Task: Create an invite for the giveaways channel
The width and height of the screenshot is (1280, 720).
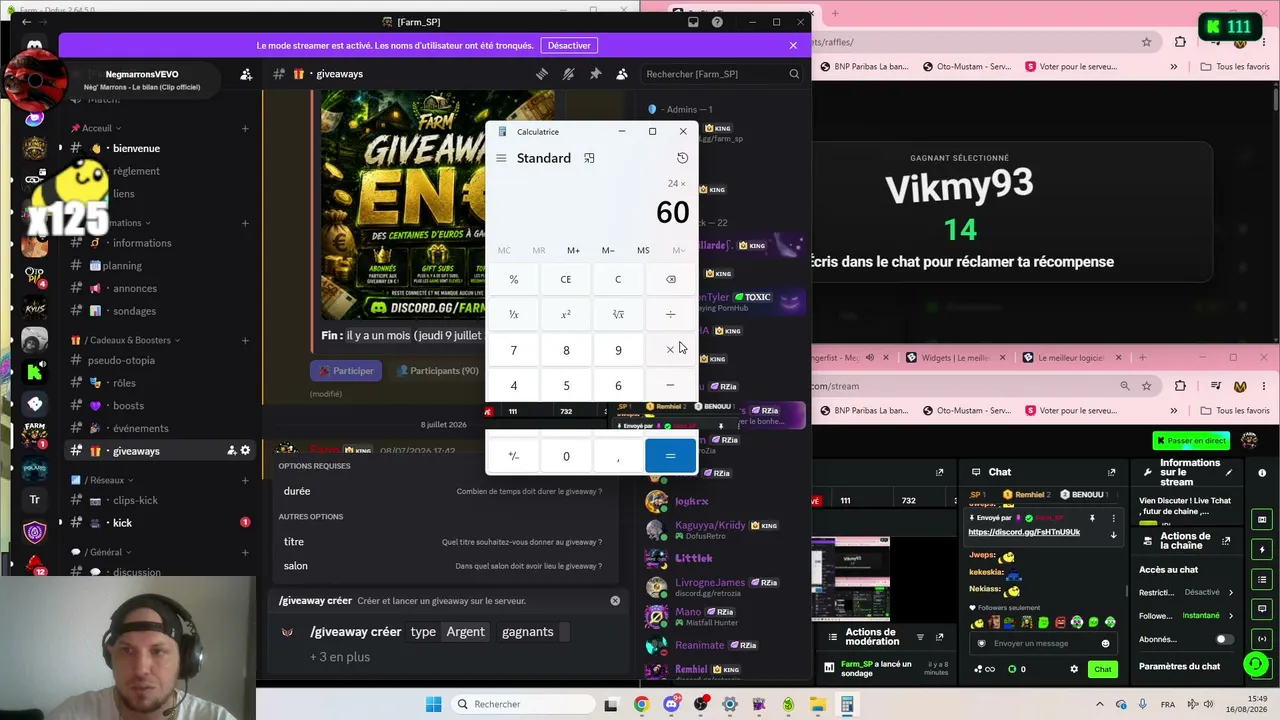Action: (x=231, y=451)
